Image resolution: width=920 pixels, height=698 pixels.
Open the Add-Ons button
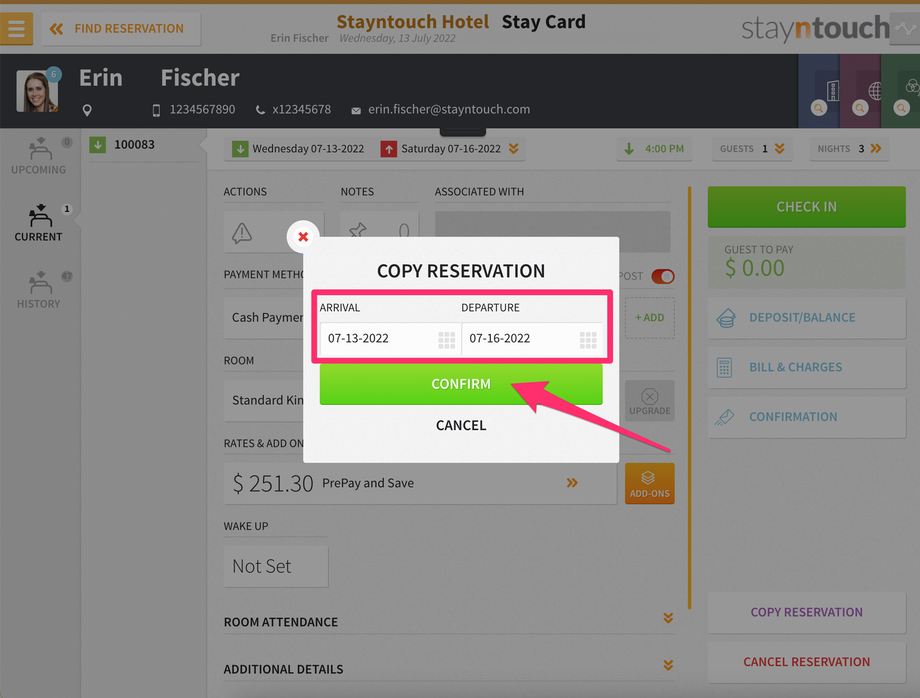click(x=650, y=484)
